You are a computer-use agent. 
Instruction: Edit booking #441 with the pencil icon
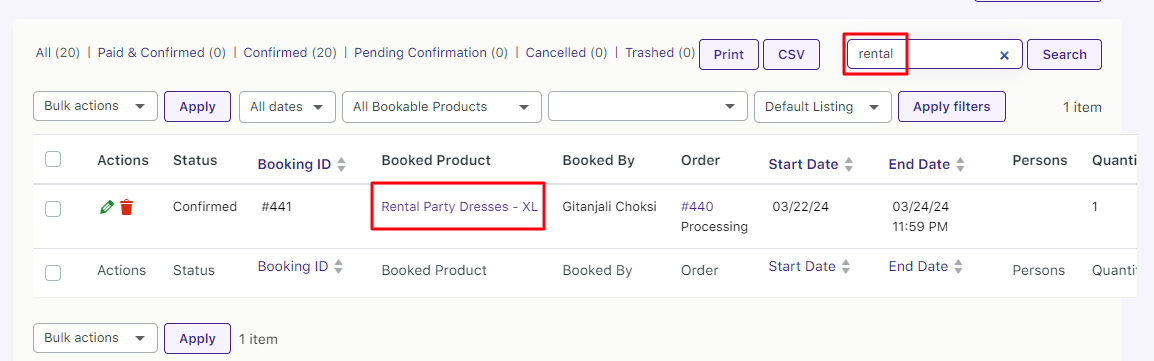point(106,207)
